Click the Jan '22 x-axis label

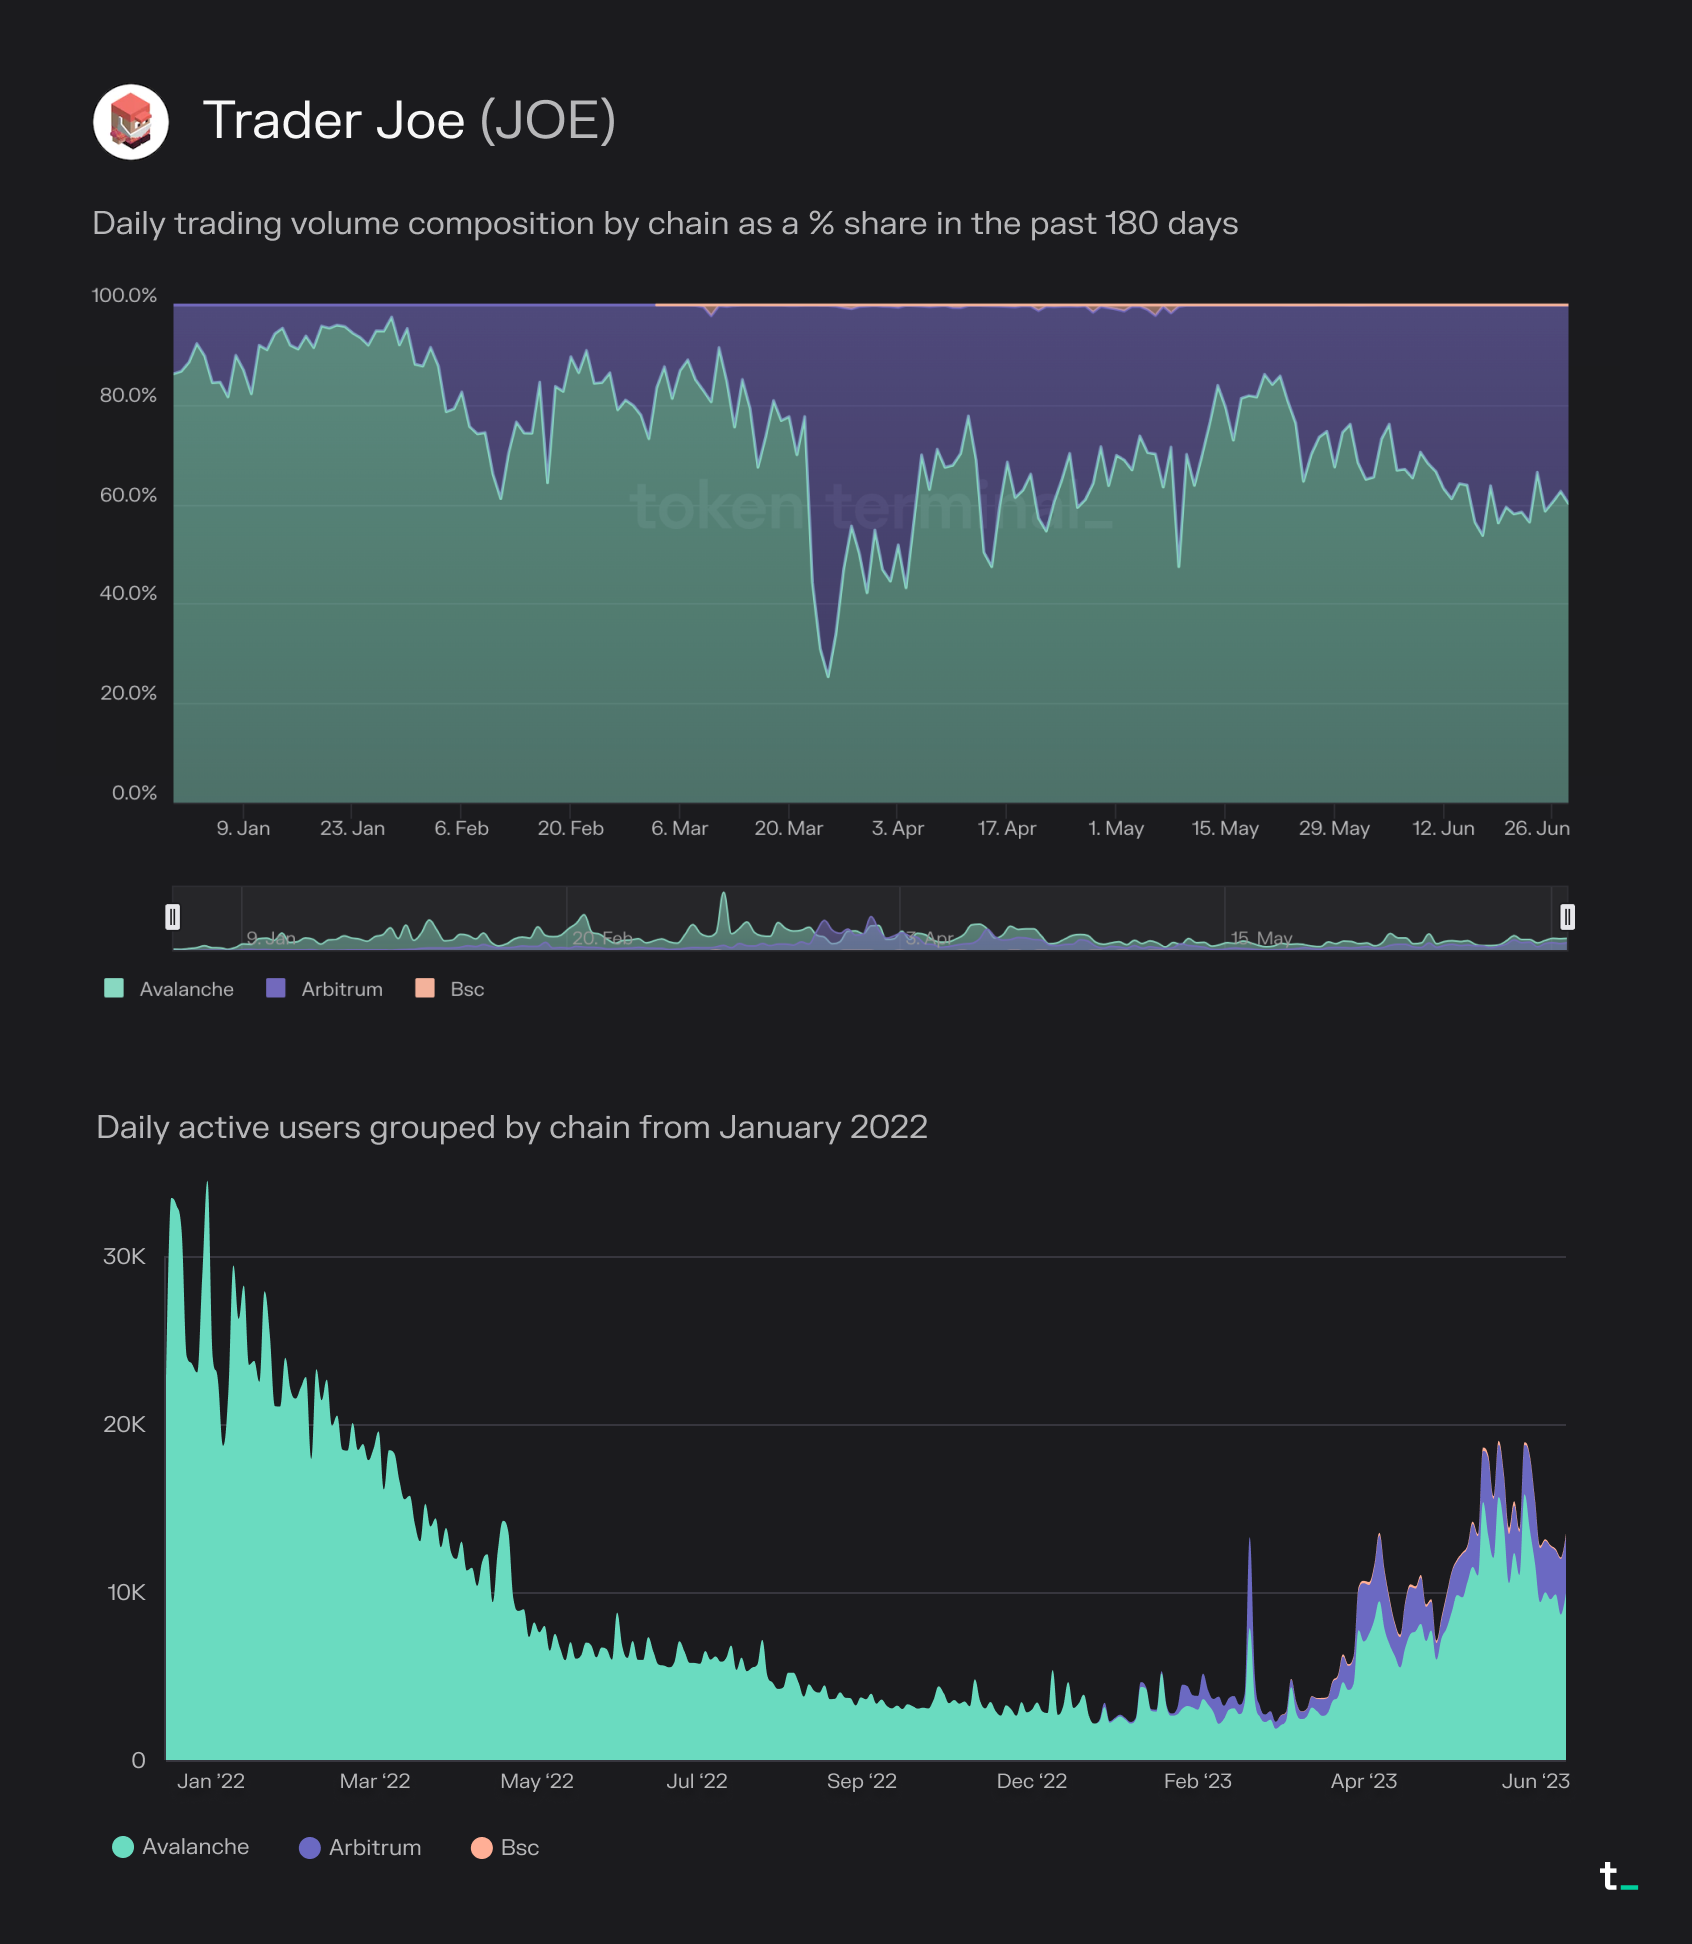[x=210, y=1781]
